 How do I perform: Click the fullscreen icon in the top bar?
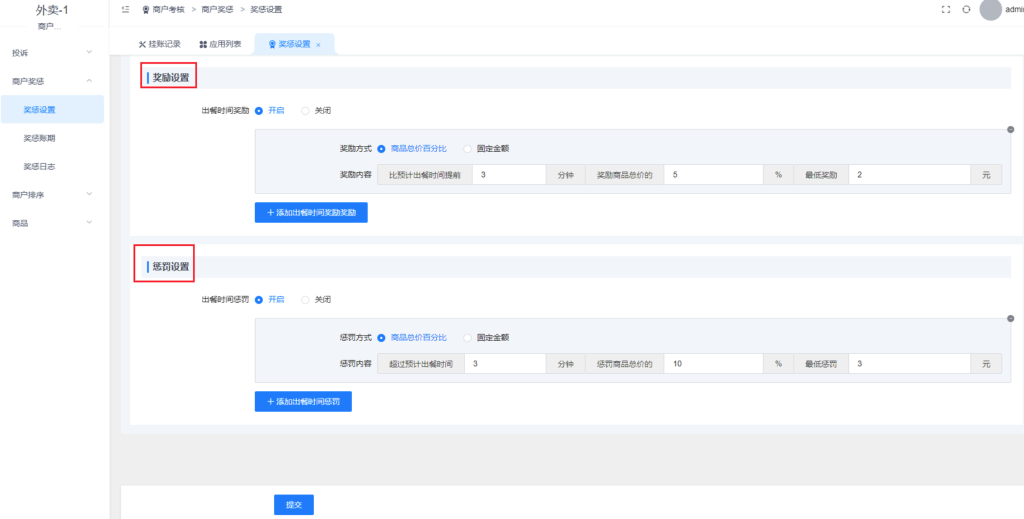click(946, 9)
